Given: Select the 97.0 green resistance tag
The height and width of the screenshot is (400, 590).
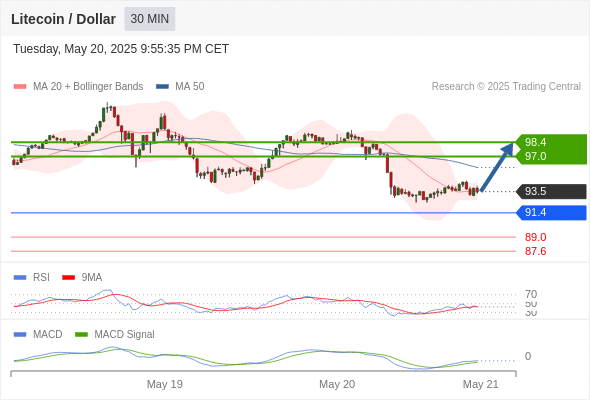Looking at the screenshot, I should pyautogui.click(x=551, y=156).
